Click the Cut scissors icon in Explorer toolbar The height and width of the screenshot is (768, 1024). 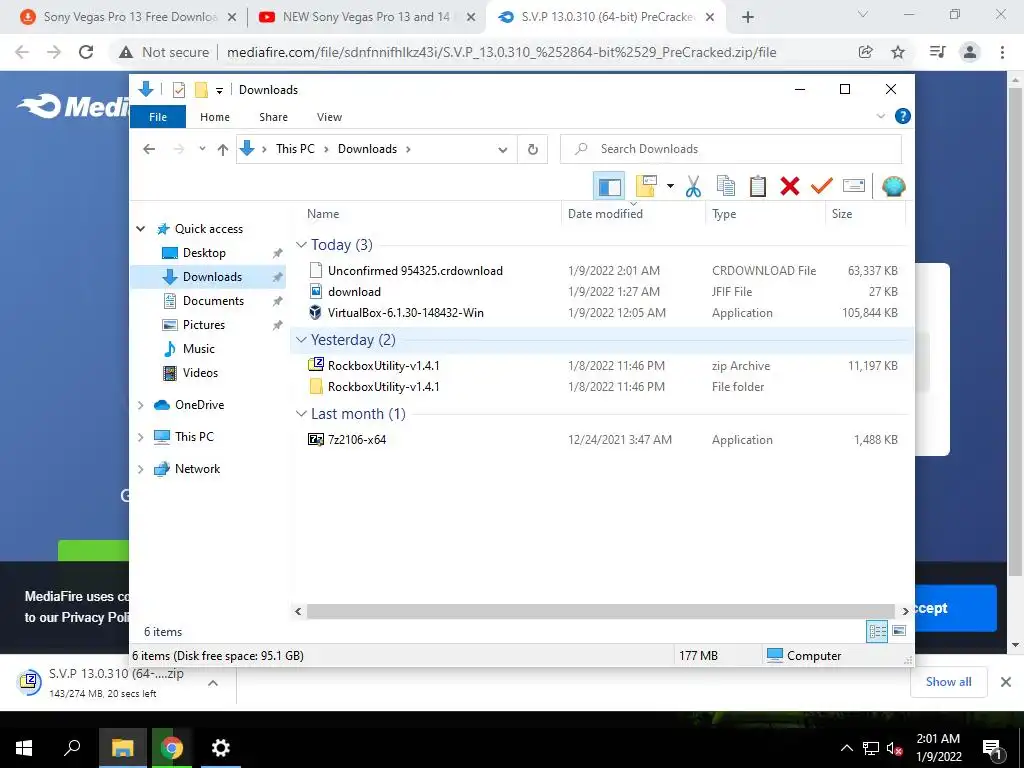(x=693, y=186)
